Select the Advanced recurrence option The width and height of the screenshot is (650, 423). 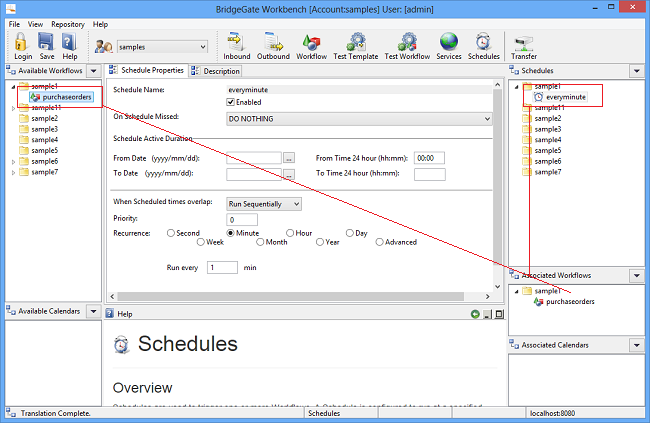coord(379,242)
